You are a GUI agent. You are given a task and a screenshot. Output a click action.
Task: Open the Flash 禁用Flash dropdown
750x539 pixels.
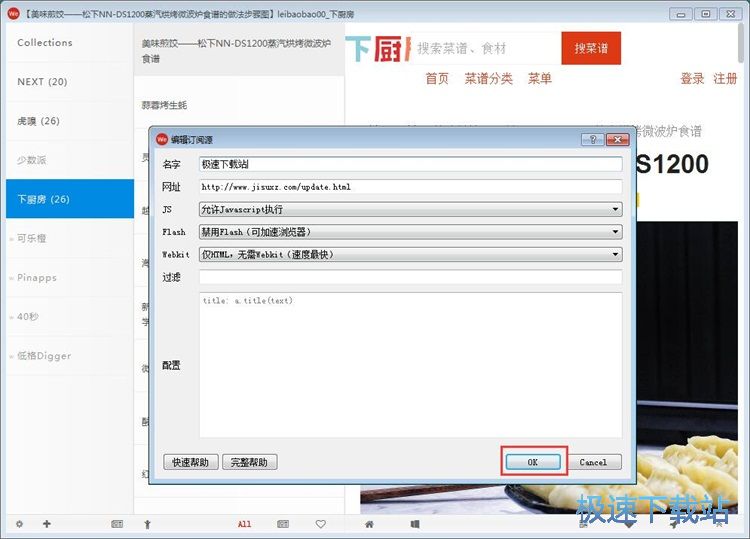(x=410, y=232)
